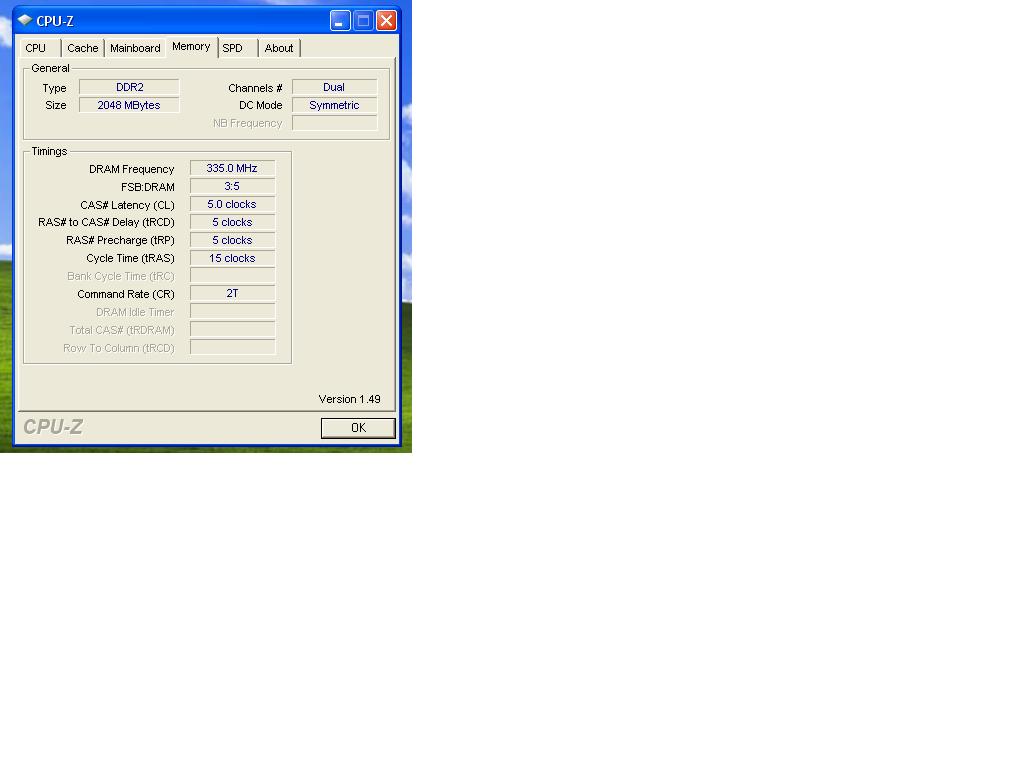Switch to the CPU tab
Viewport: 1024px width, 768px height.
pos(39,48)
